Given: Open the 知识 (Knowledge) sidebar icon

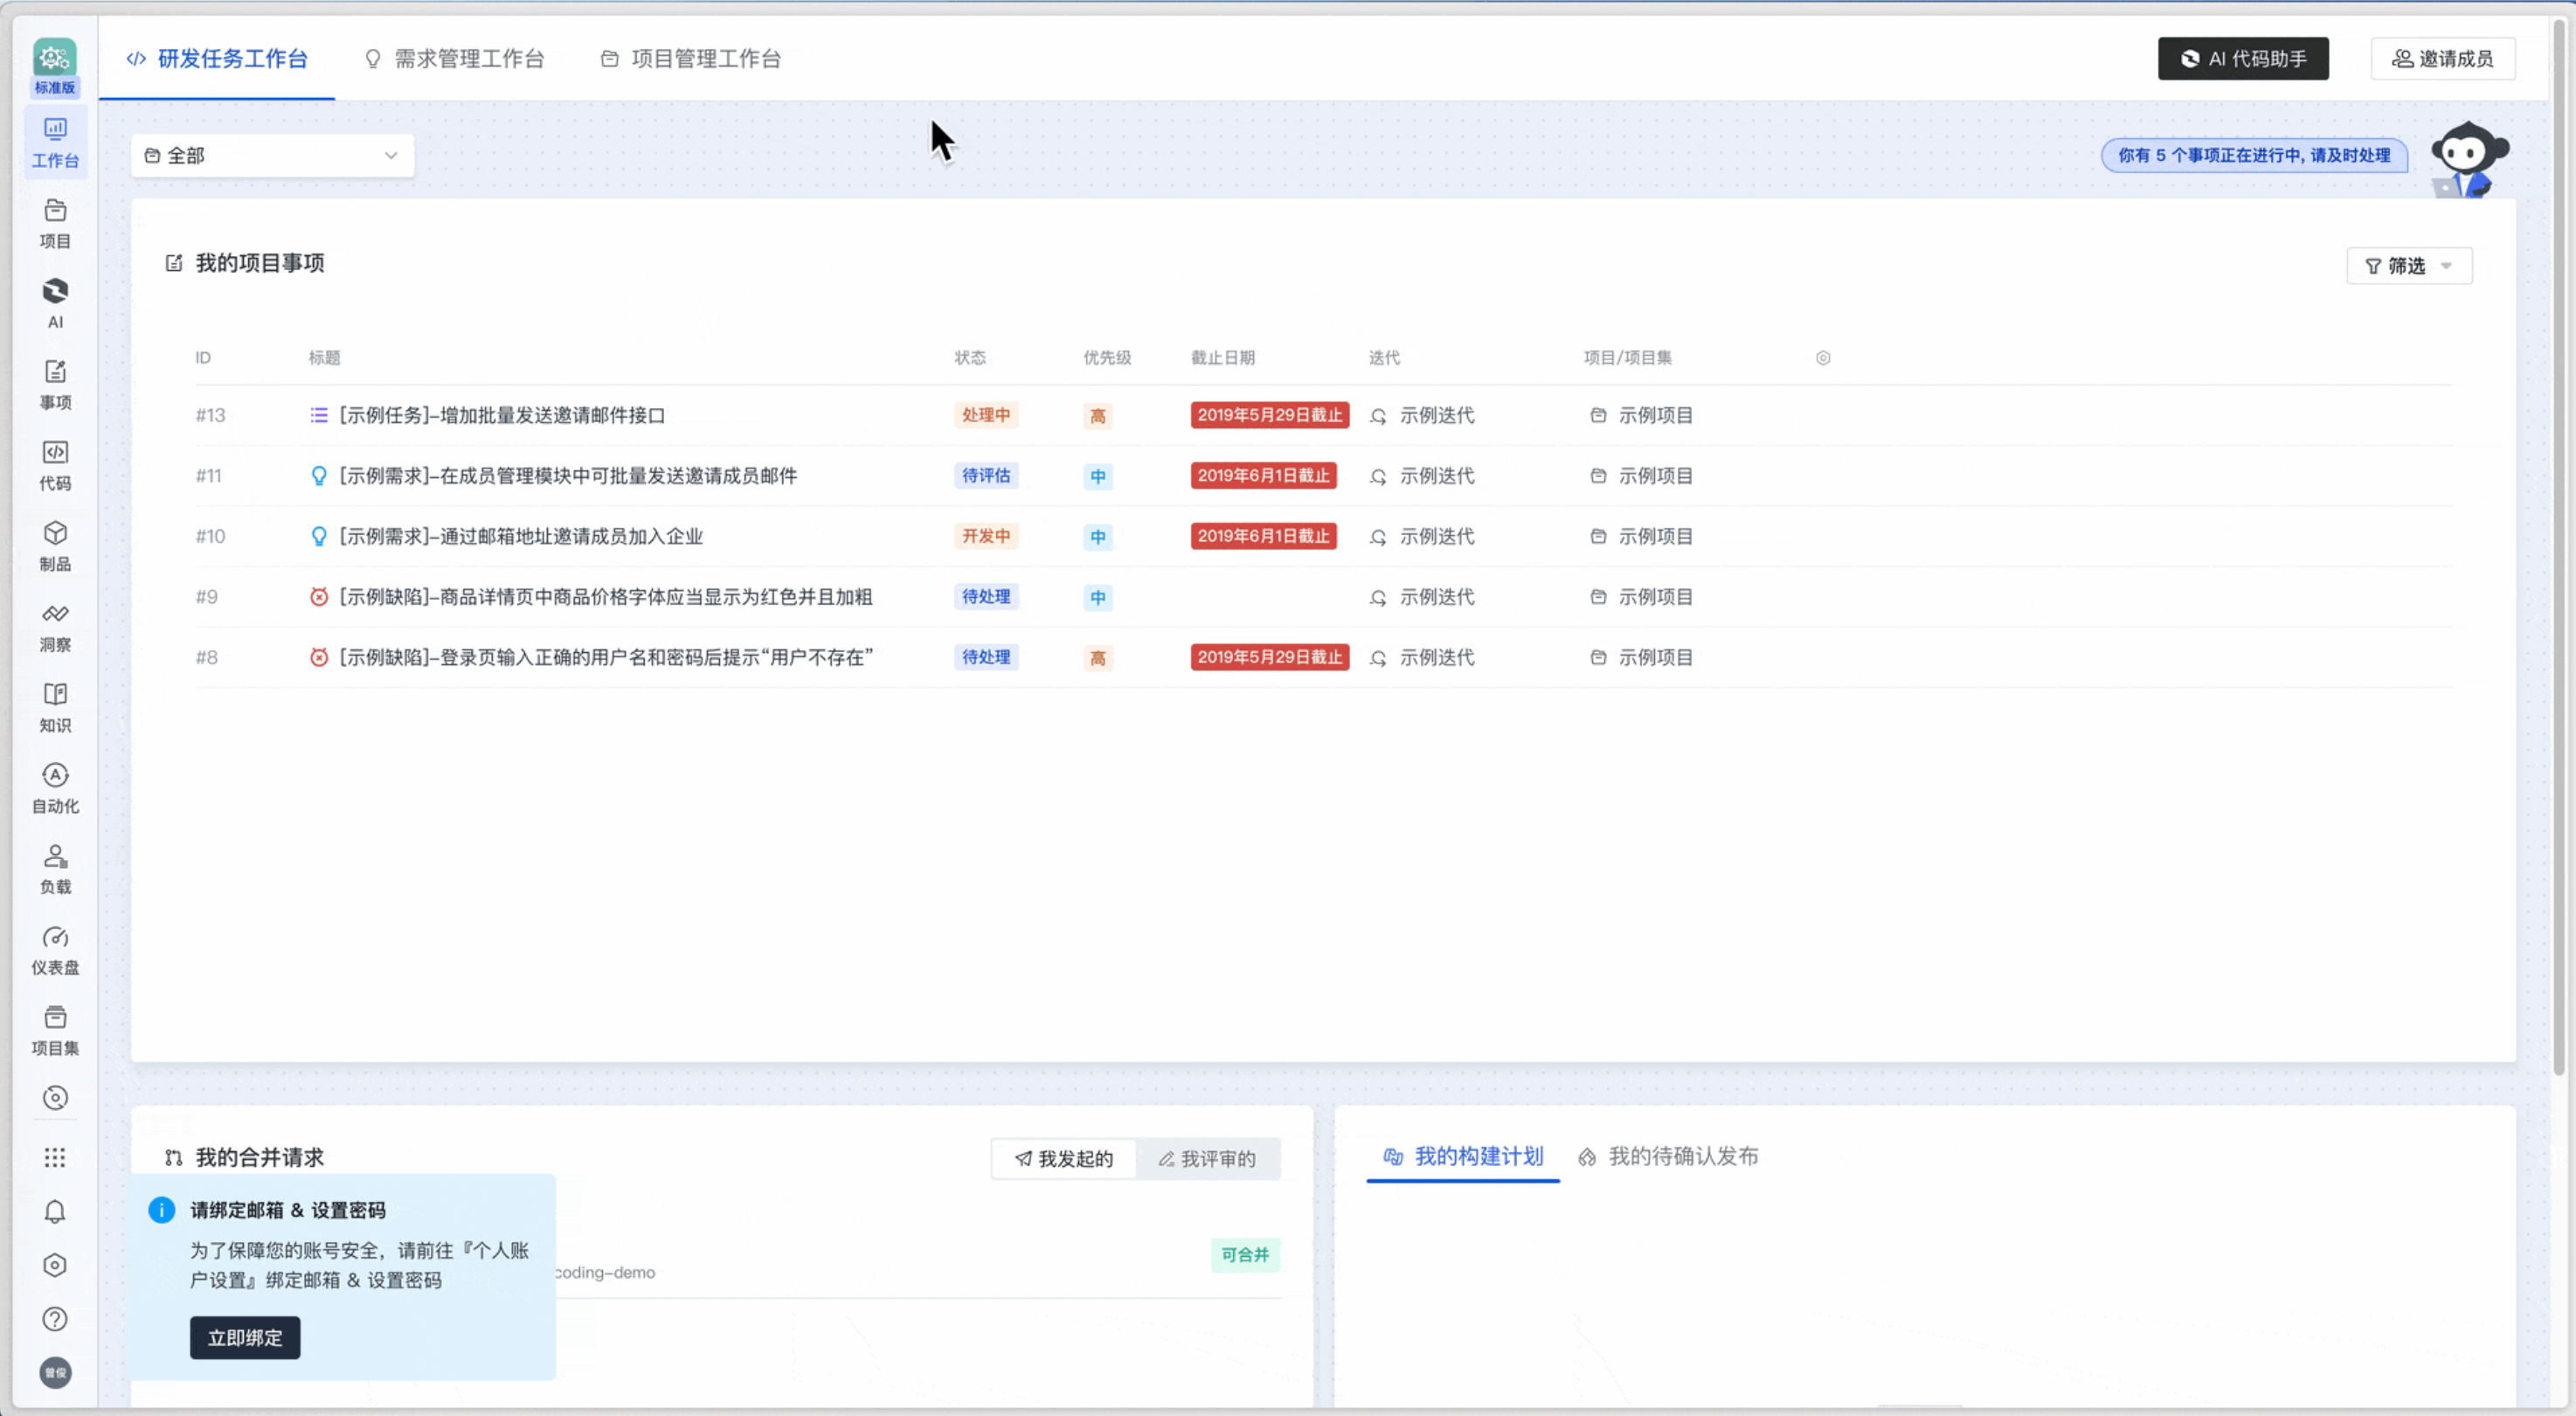Looking at the screenshot, I should [x=55, y=707].
